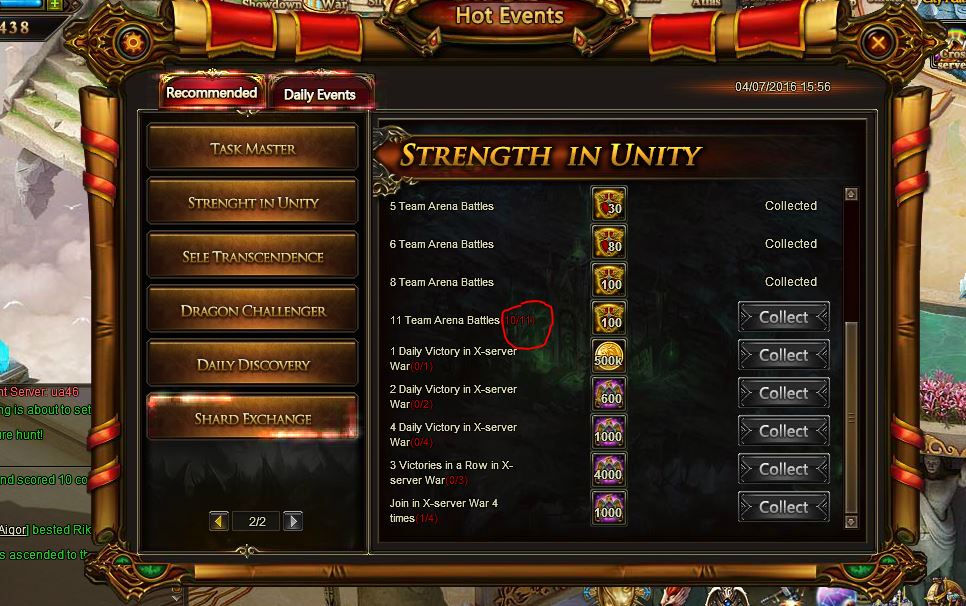966x606 pixels.
Task: Click the 600 purple reward icon
Action: click(609, 394)
